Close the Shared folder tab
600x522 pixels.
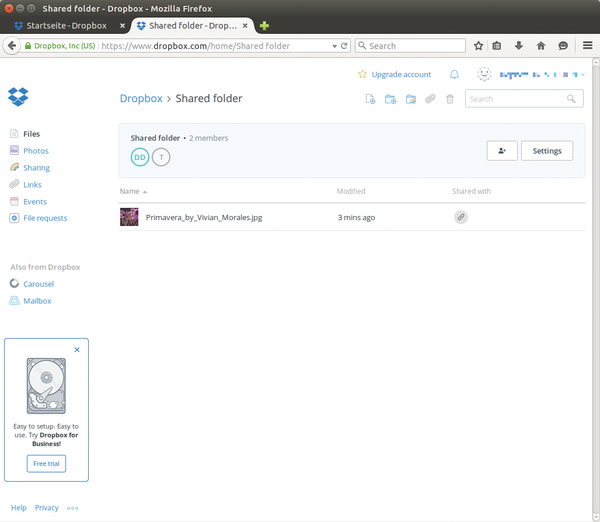coord(245,26)
